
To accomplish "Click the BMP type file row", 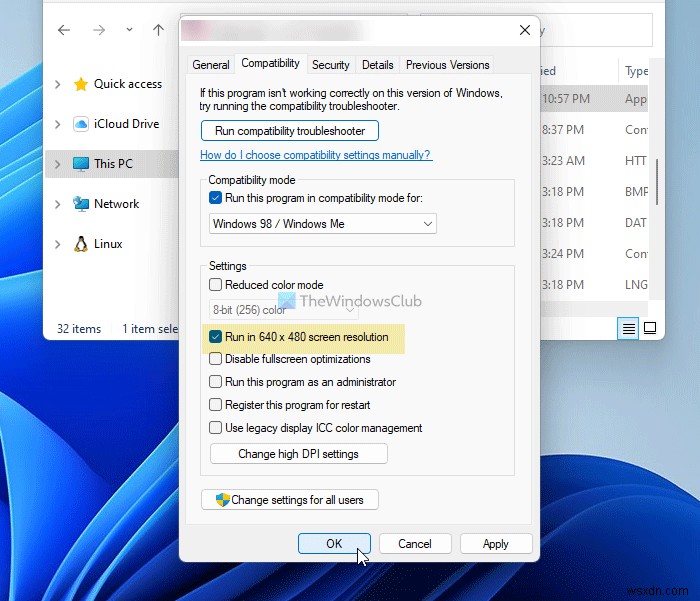I will coord(594,192).
